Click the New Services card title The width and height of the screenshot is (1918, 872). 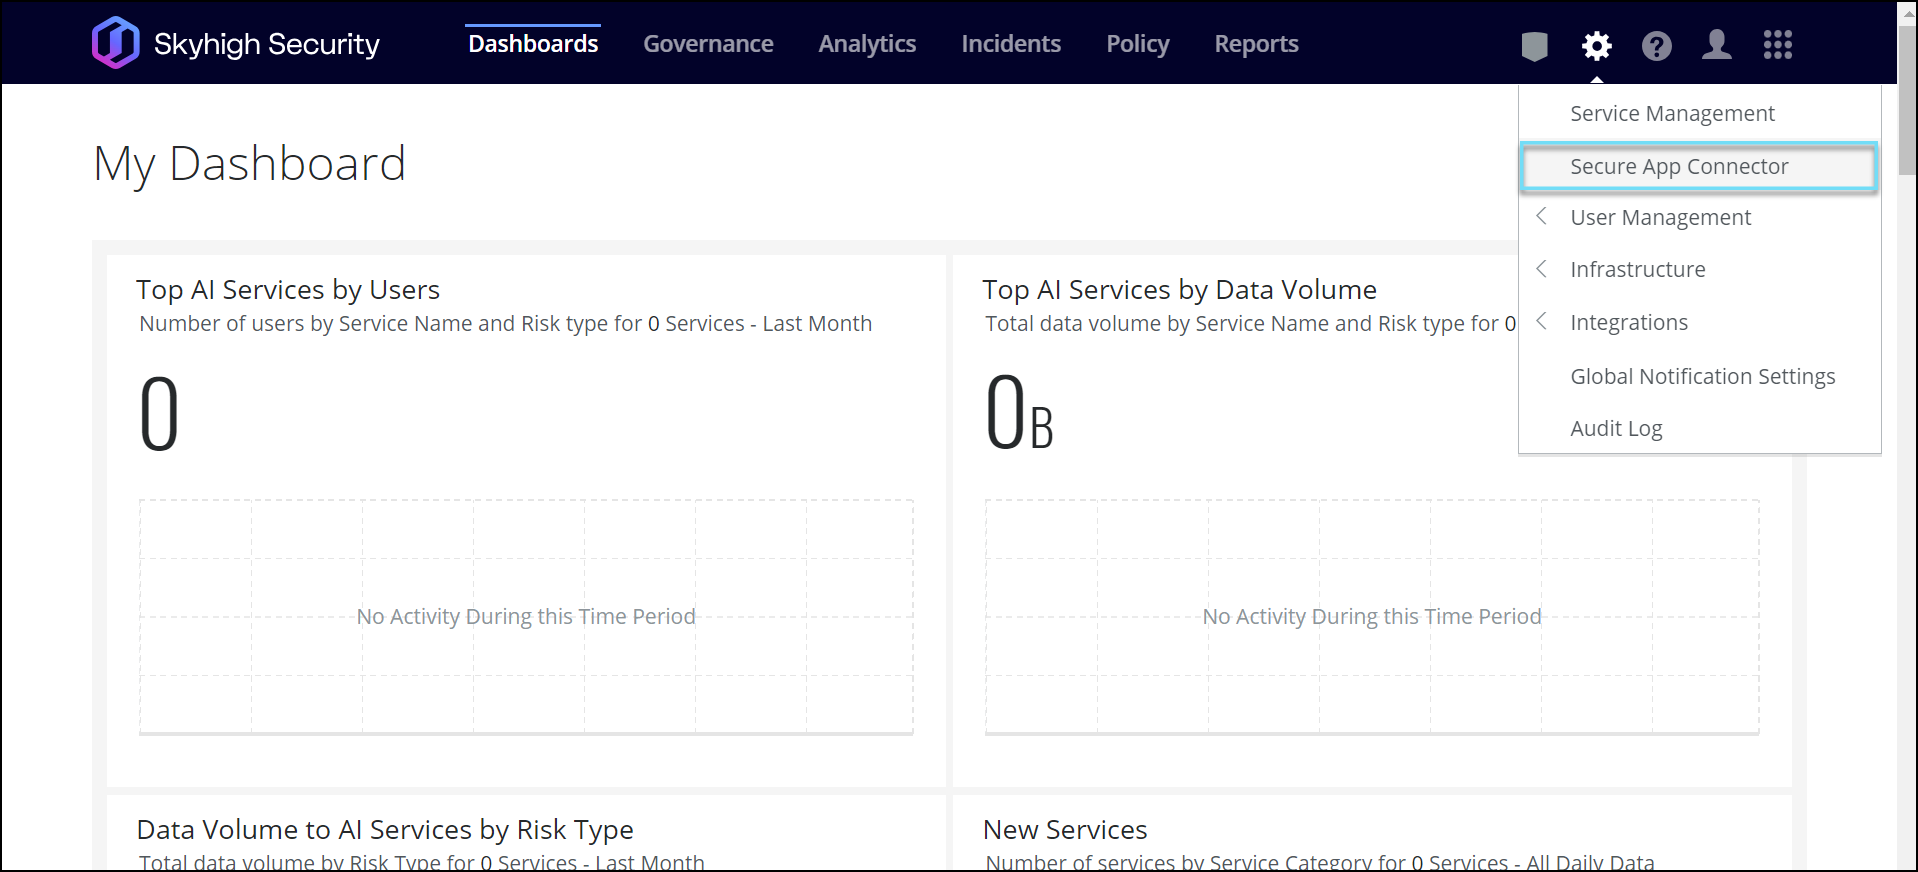1065,830
